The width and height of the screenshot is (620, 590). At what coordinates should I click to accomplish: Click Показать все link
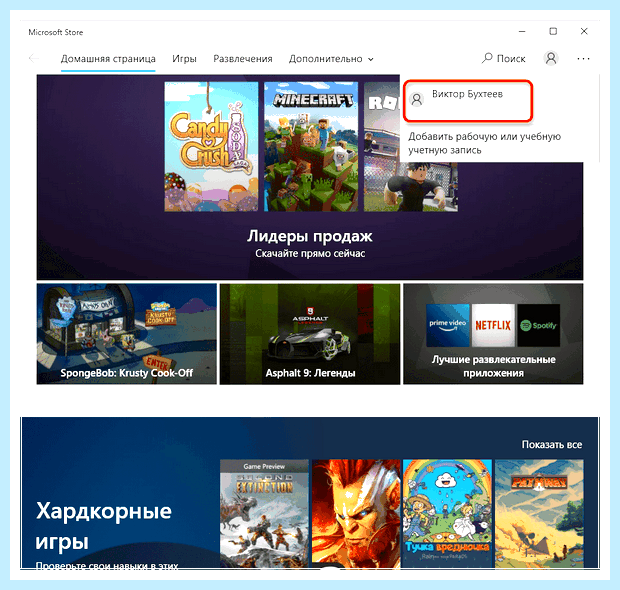[x=552, y=444]
